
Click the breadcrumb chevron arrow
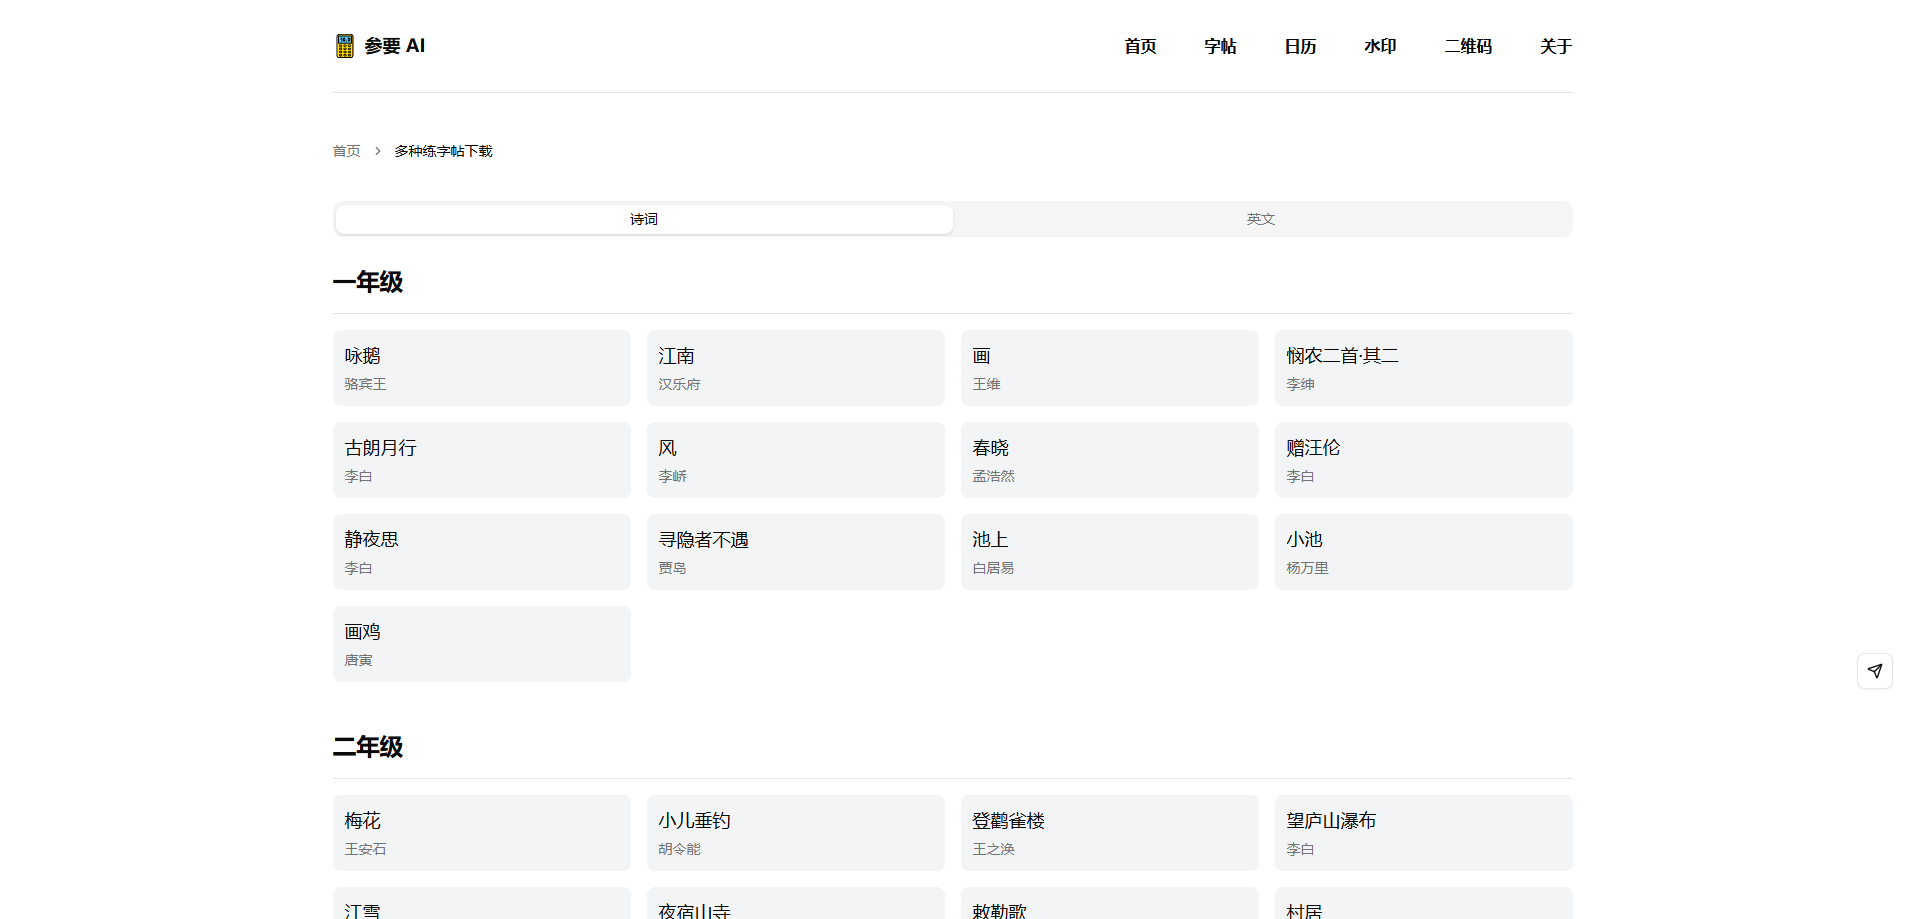(377, 150)
